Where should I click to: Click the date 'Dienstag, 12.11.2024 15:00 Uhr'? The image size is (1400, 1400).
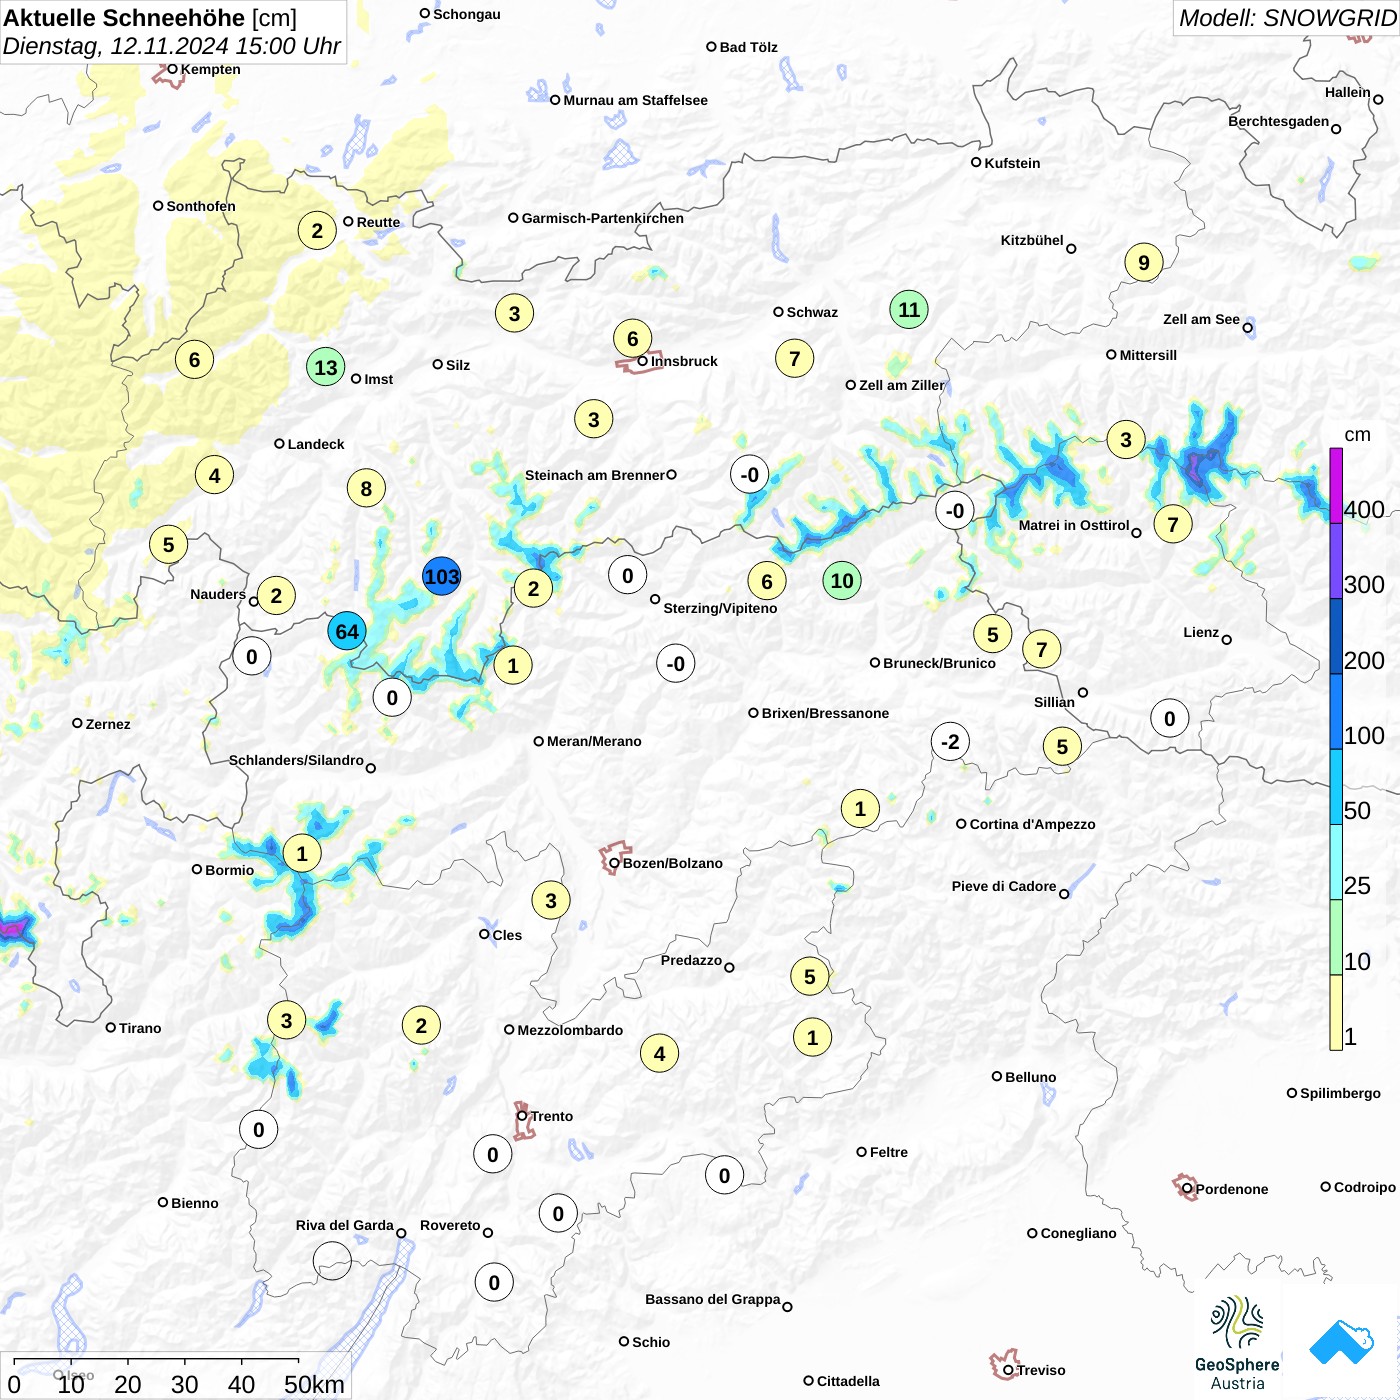pos(172,46)
